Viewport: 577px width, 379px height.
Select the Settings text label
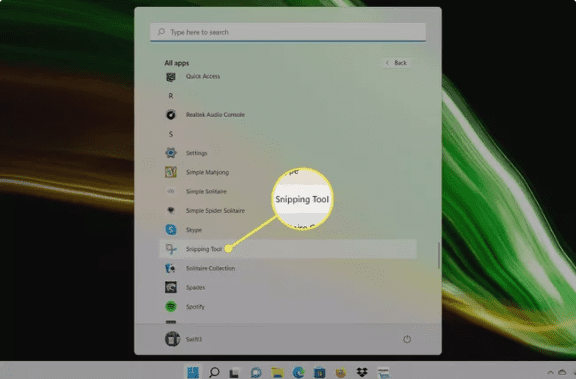pos(197,153)
